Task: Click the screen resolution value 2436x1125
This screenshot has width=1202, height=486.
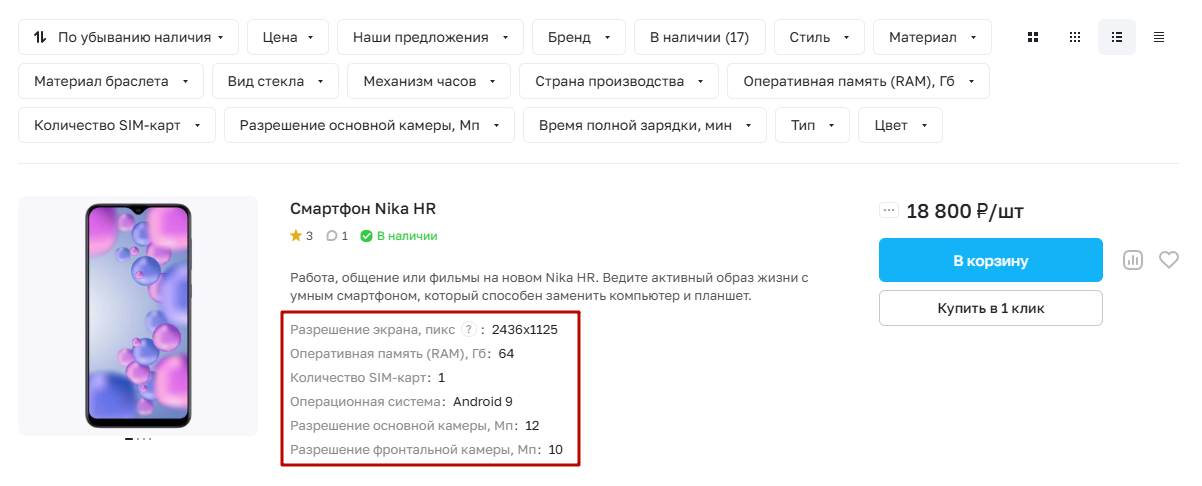Action: coord(525,330)
